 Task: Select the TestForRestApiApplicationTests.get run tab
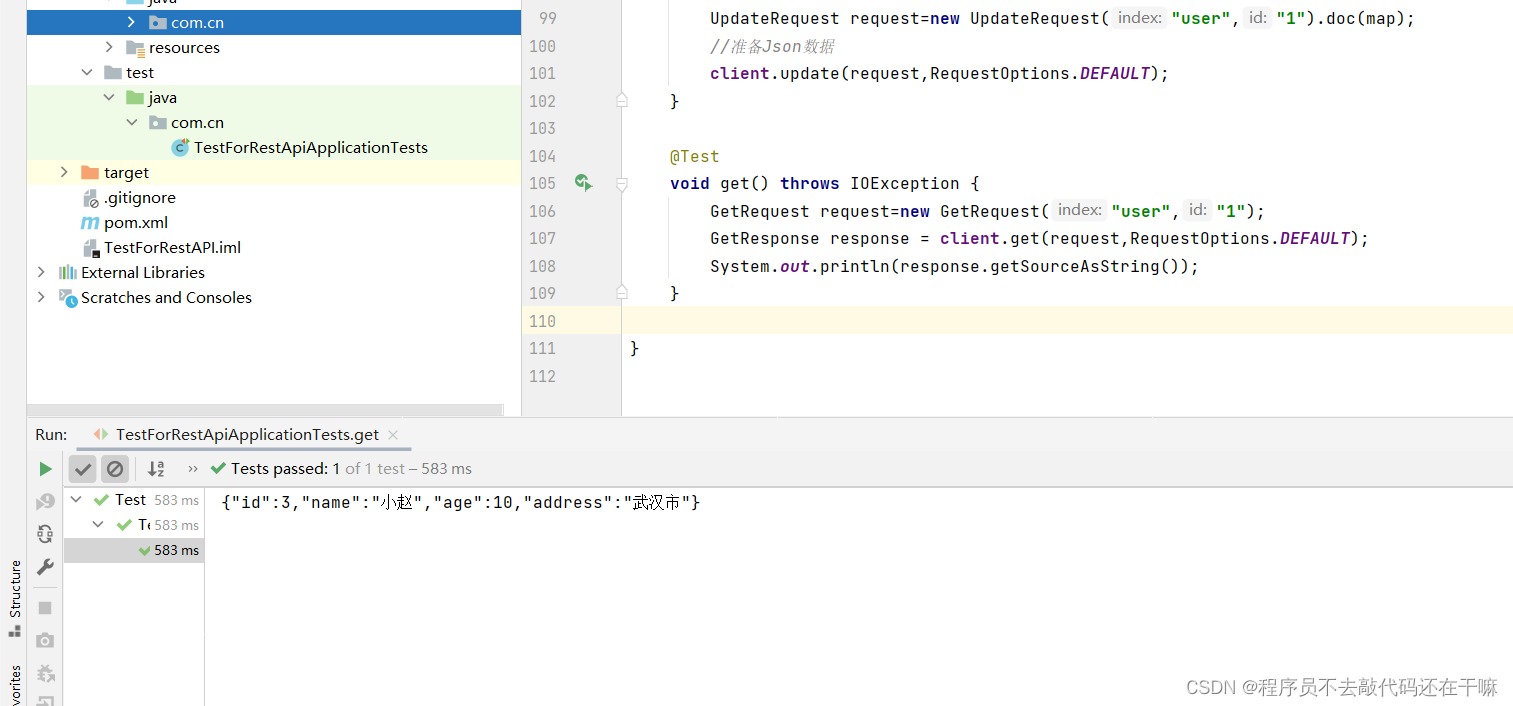pos(247,435)
